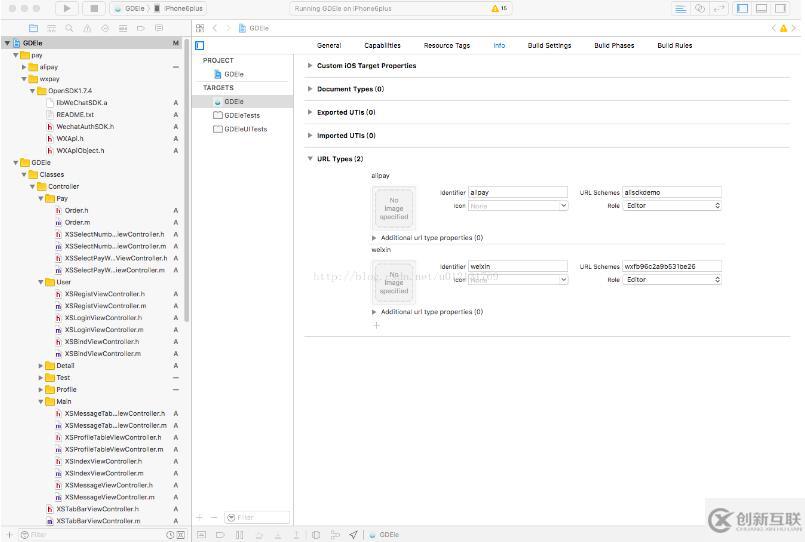The width and height of the screenshot is (805, 542).
Task: Switch to the Build Settings tab
Action: (549, 46)
